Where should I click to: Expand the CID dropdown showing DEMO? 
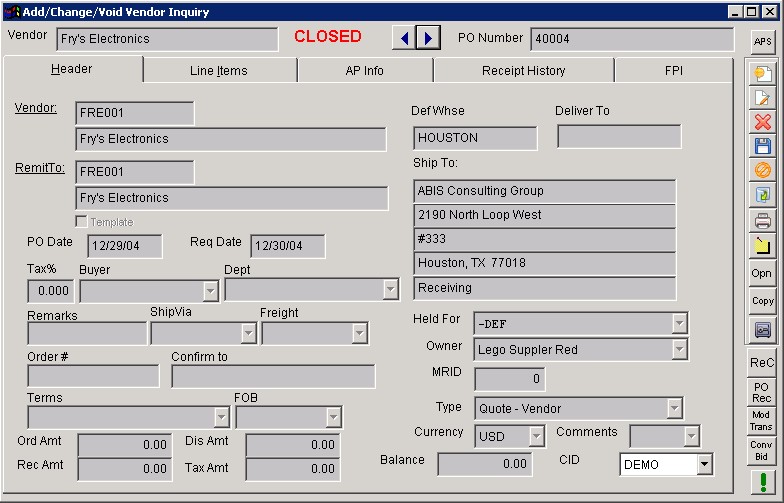704,464
